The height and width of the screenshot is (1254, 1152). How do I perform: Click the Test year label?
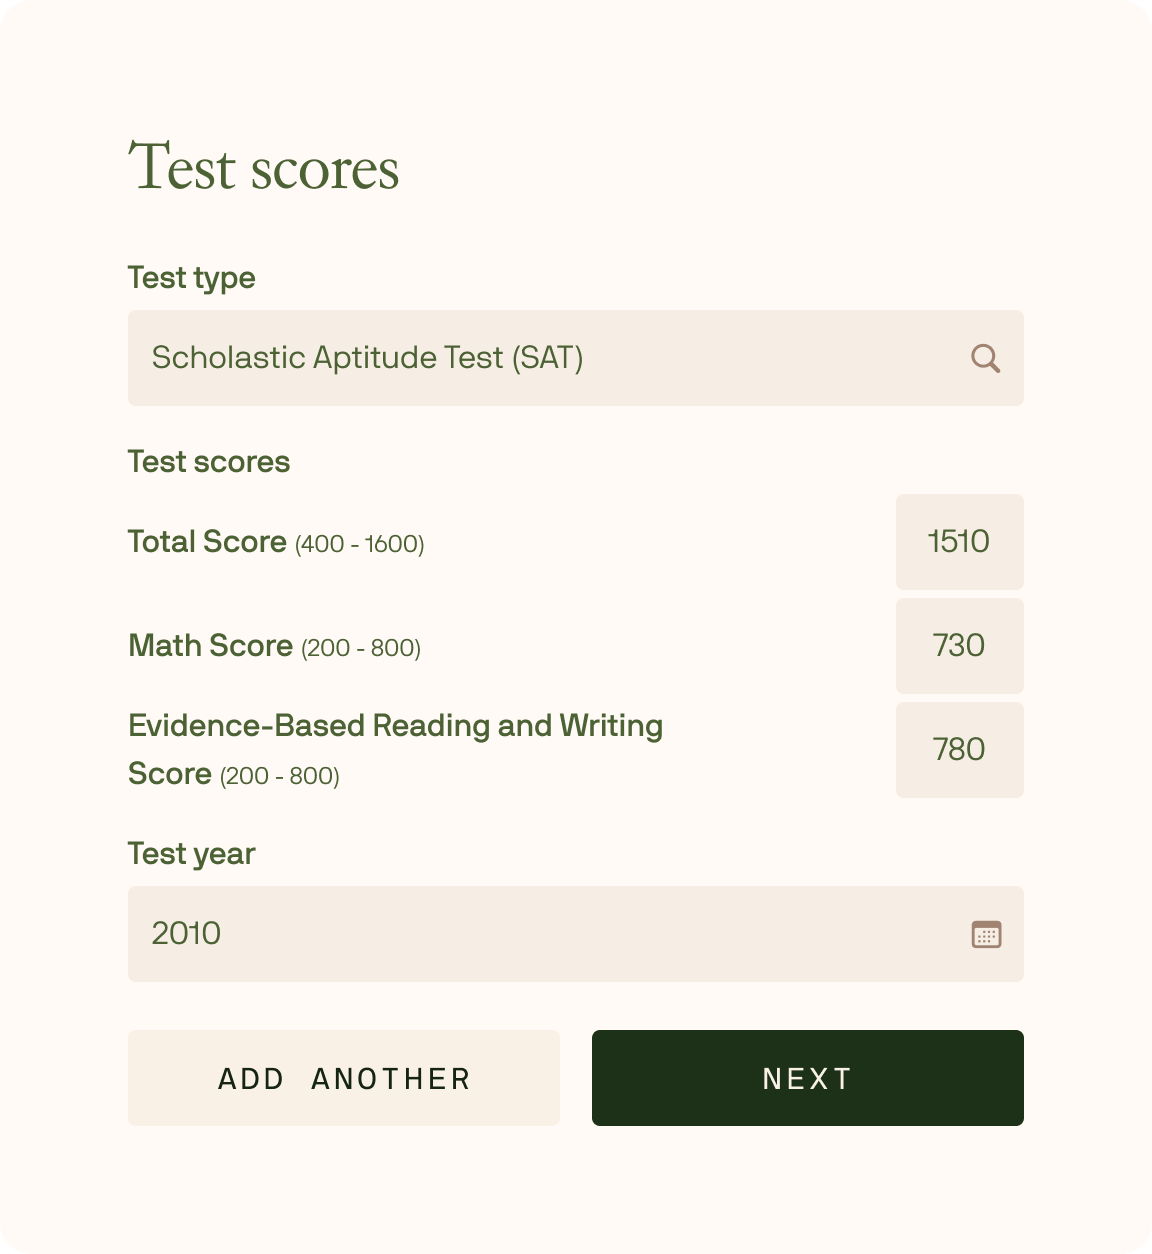(x=189, y=854)
